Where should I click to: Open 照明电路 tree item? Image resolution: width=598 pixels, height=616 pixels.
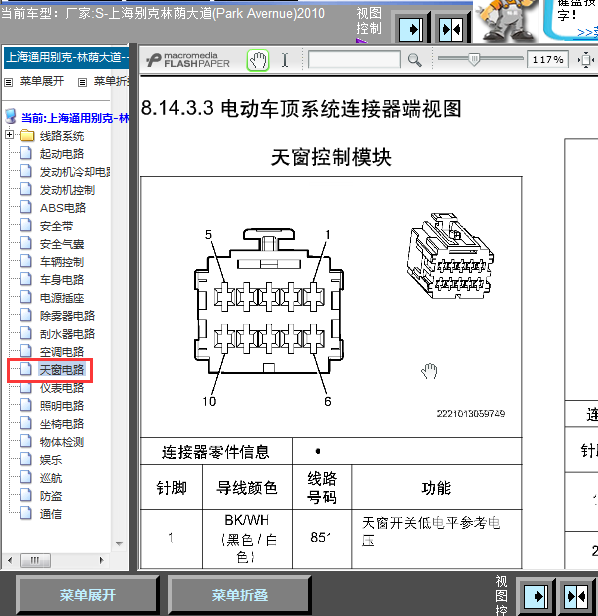pyautogui.click(x=62, y=405)
